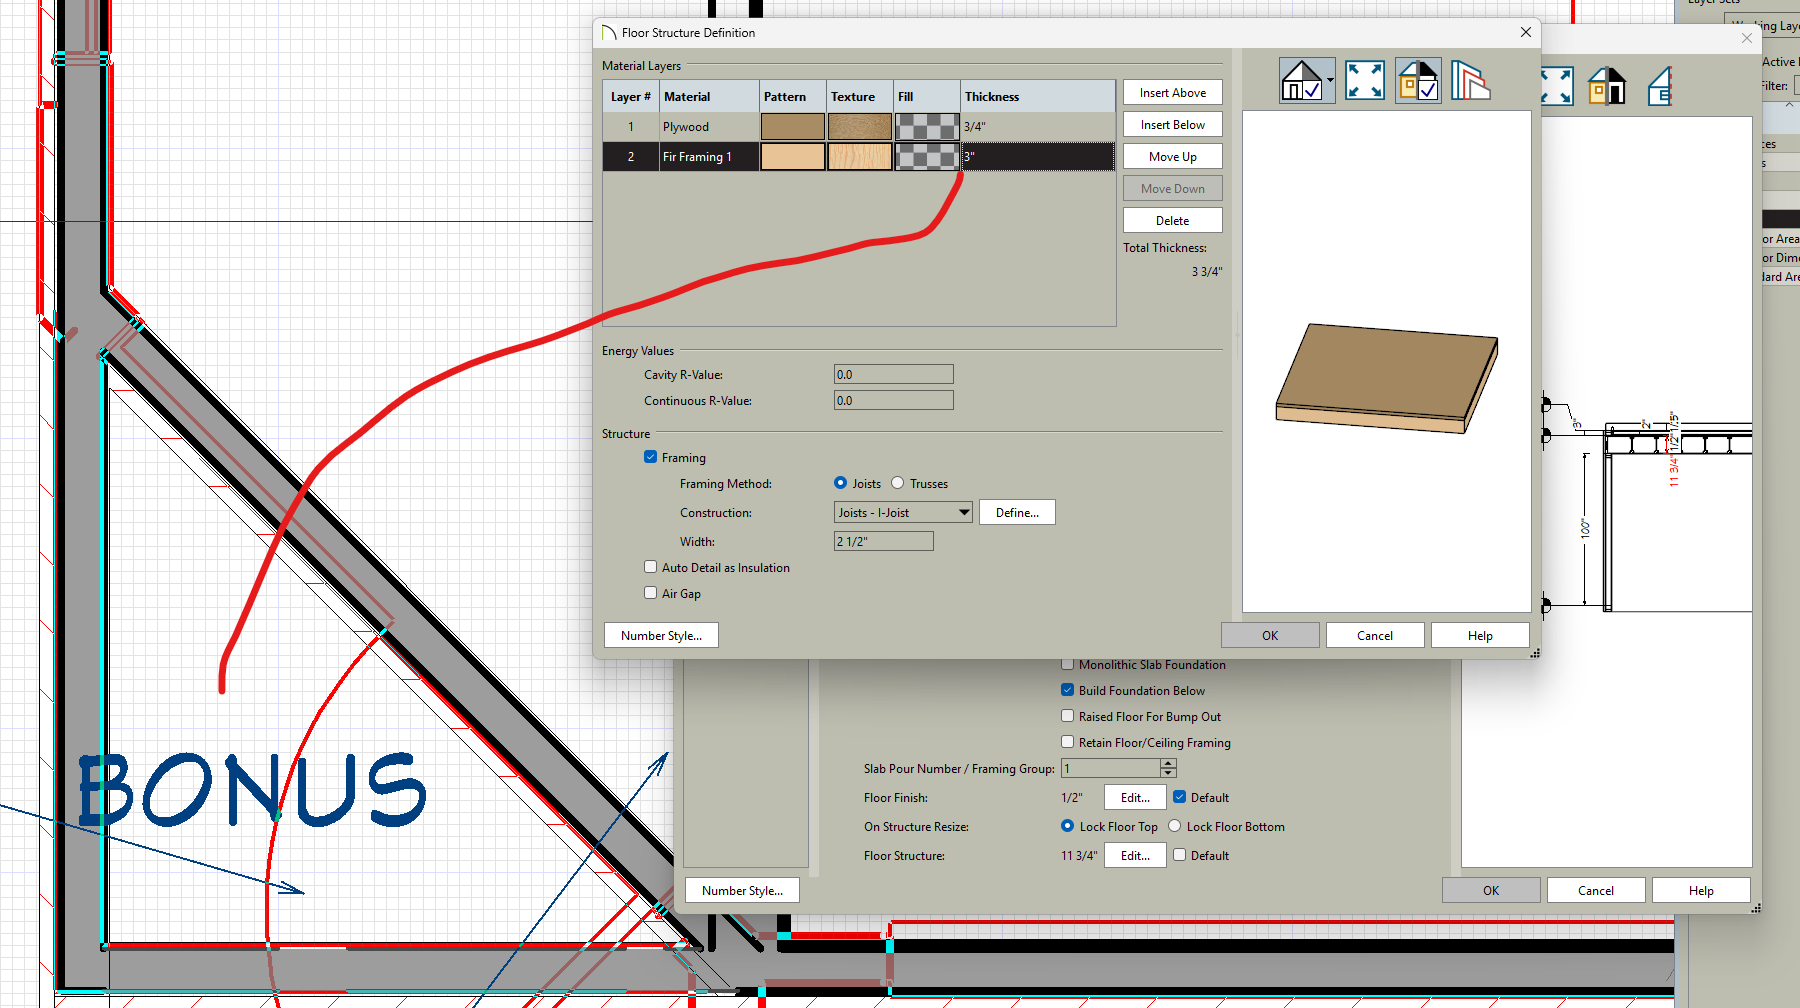Click Define button next to Construction
This screenshot has height=1008, width=1800.
[1017, 512]
